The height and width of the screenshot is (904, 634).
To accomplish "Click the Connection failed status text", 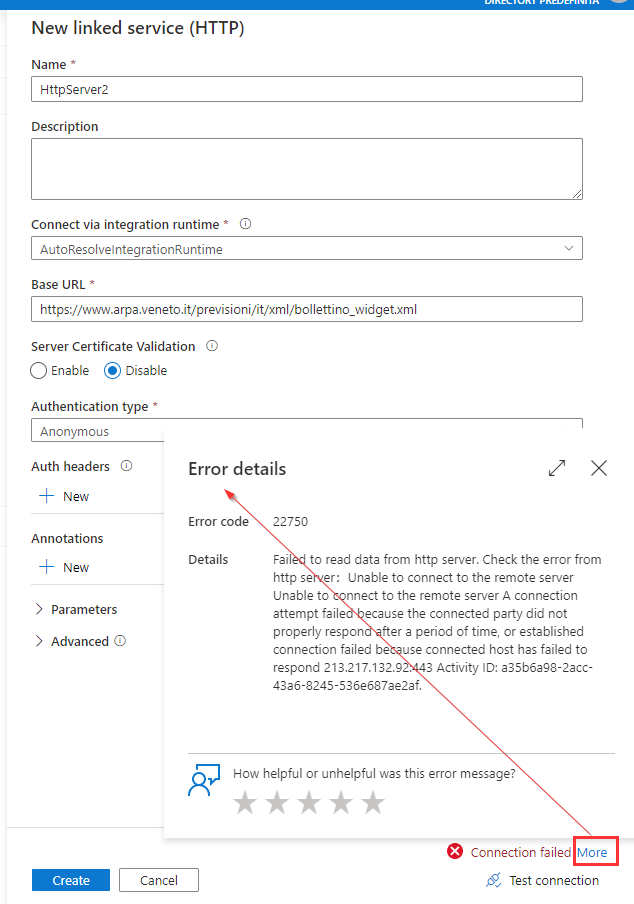I will click(520, 852).
